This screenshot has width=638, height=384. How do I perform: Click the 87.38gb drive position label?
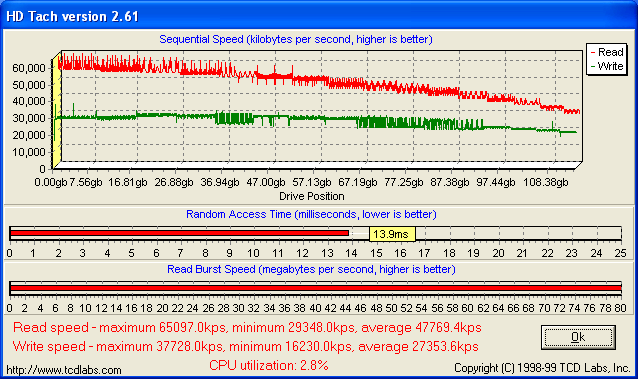450,182
